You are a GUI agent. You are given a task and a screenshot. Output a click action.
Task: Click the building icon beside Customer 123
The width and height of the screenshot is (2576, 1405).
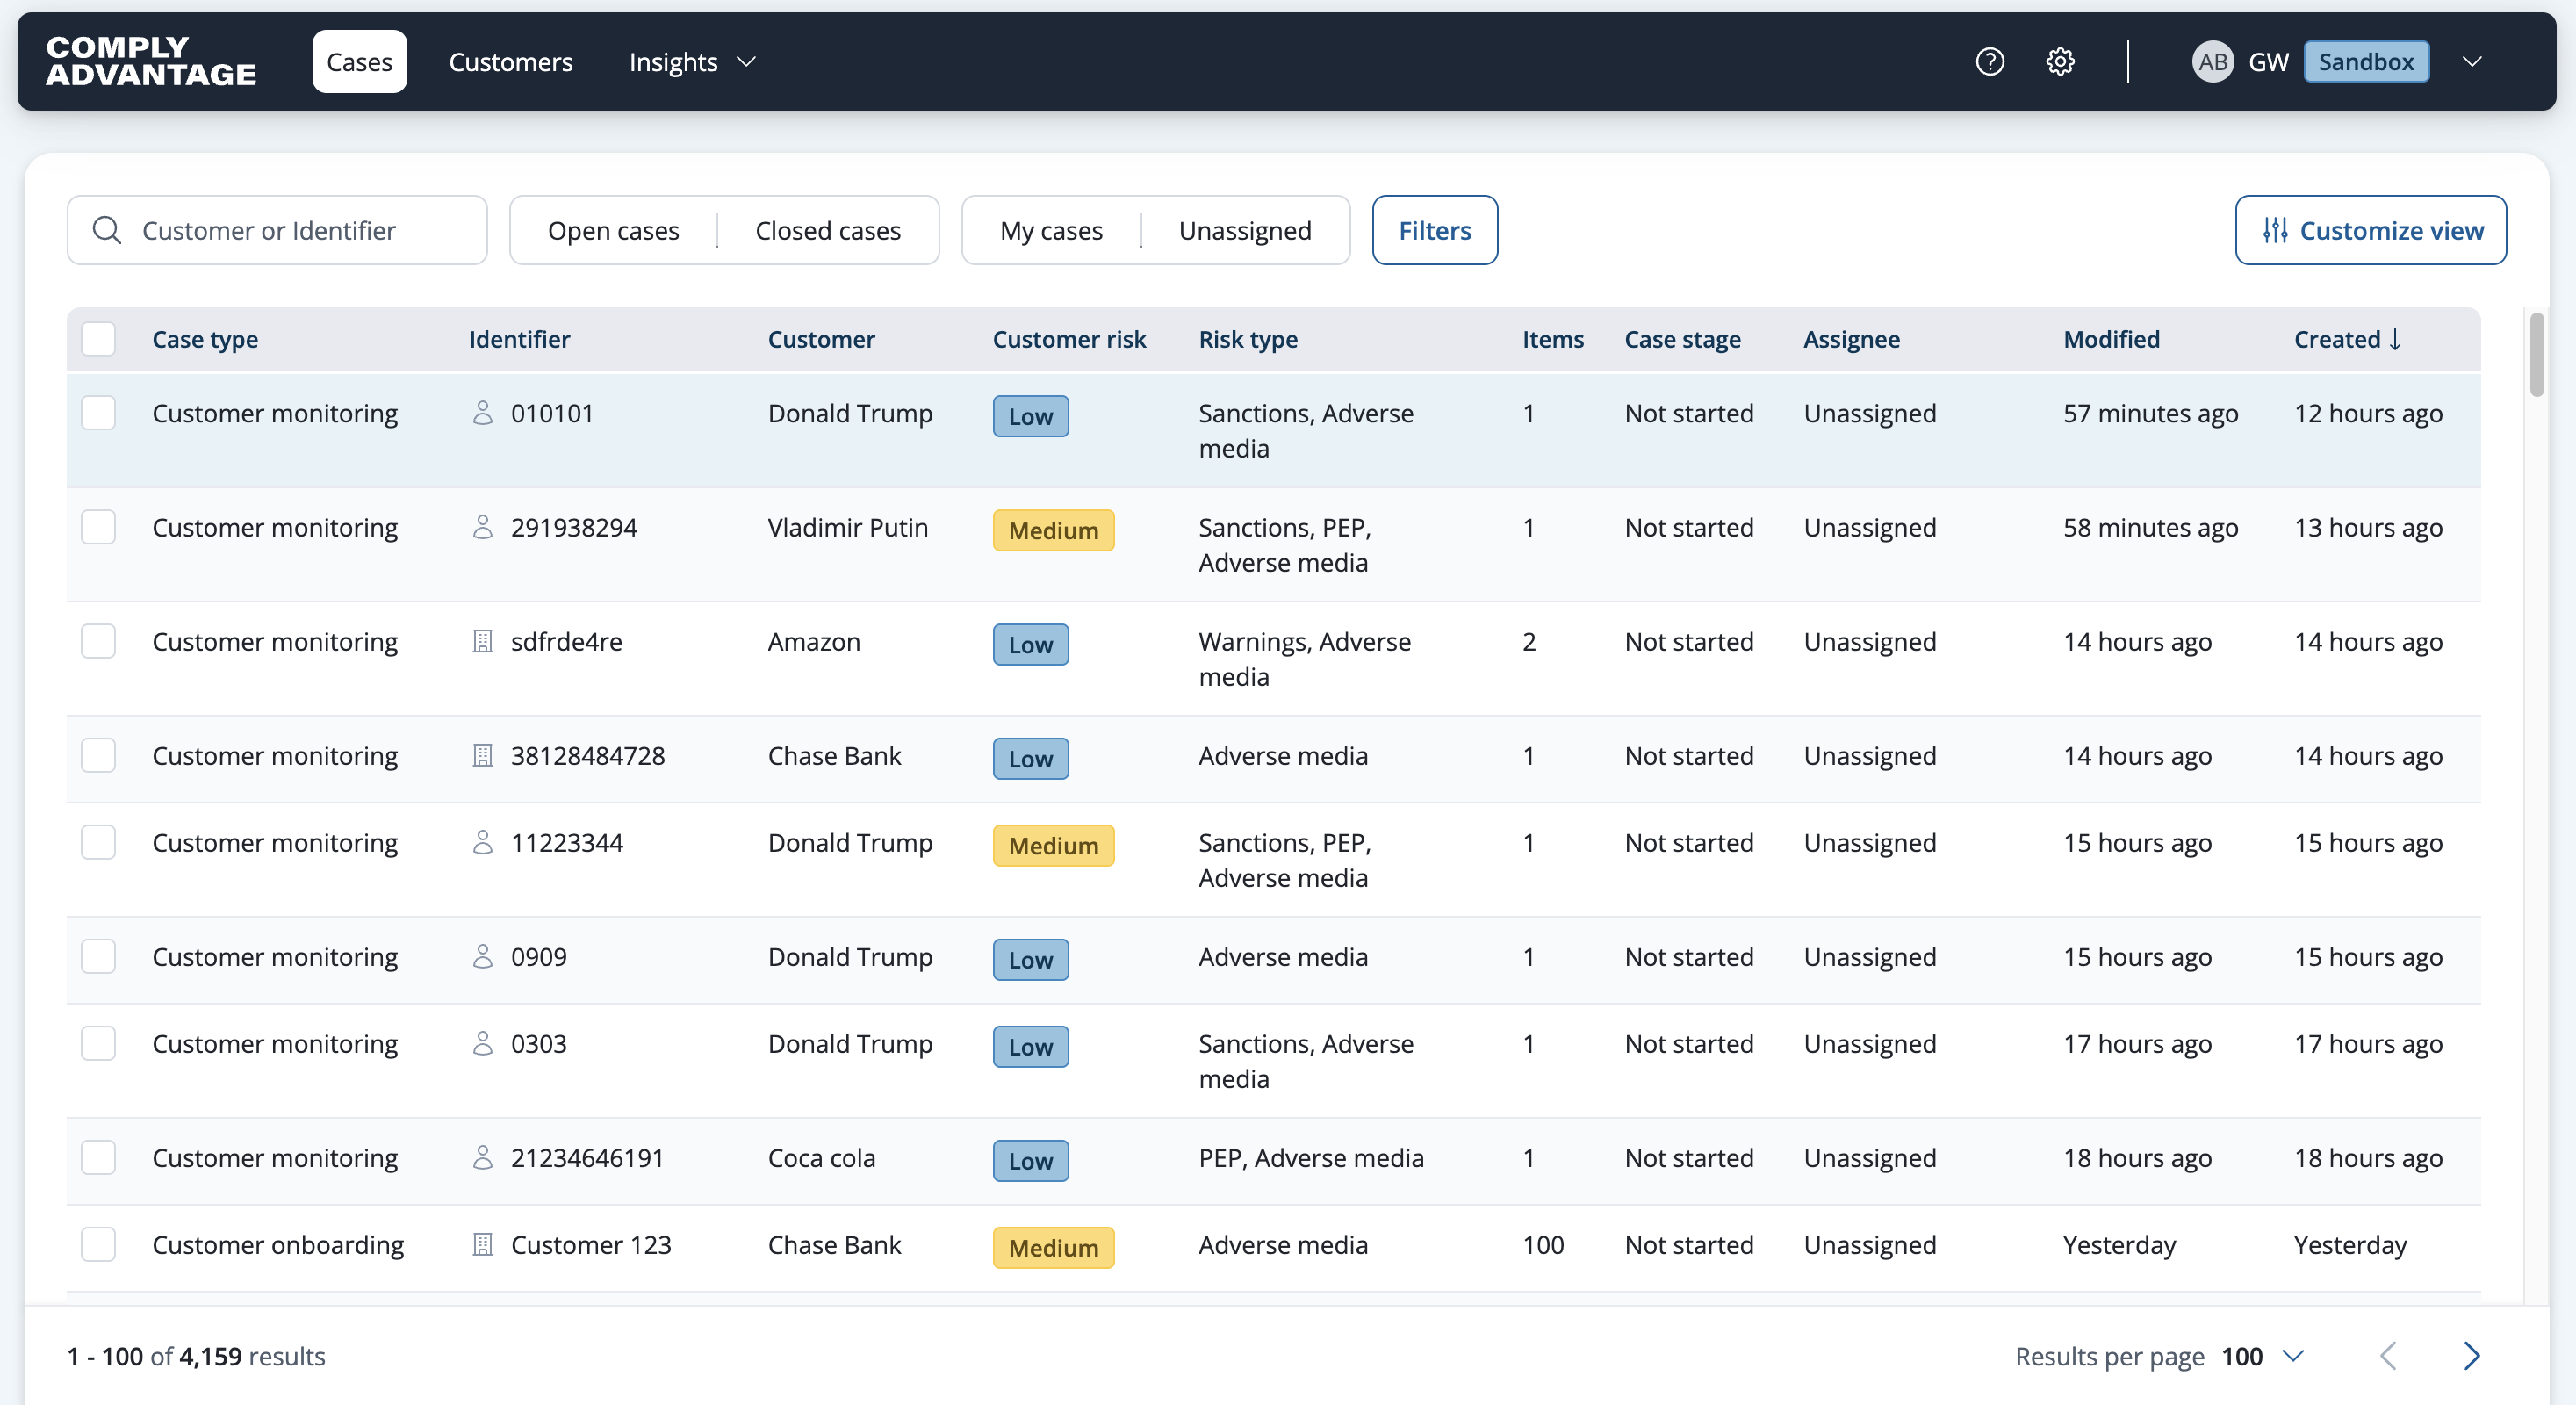point(482,1244)
